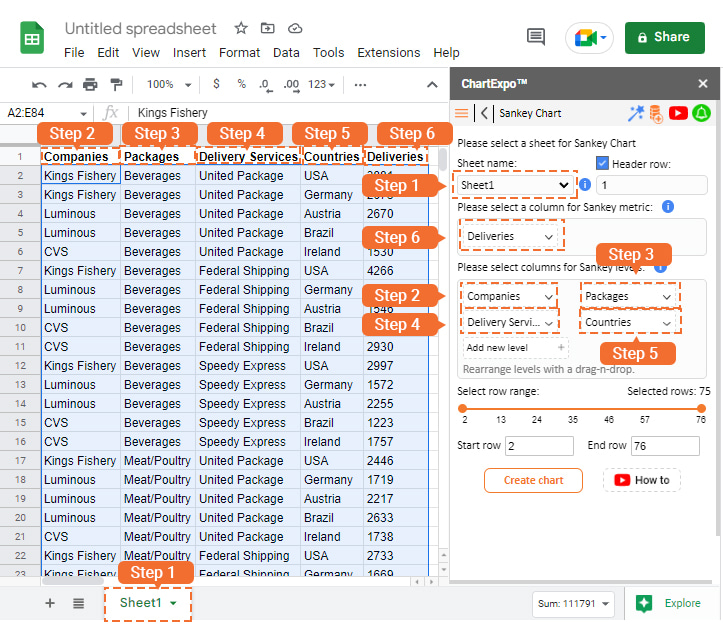Increase decimal places
The height and width of the screenshot is (638, 723).
pos(291,85)
